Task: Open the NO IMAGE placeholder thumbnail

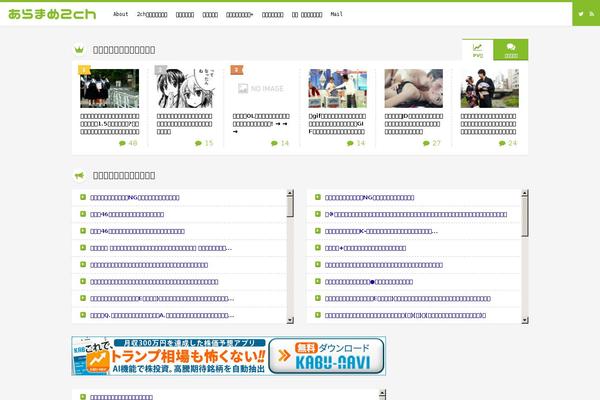Action: pyautogui.click(x=261, y=88)
